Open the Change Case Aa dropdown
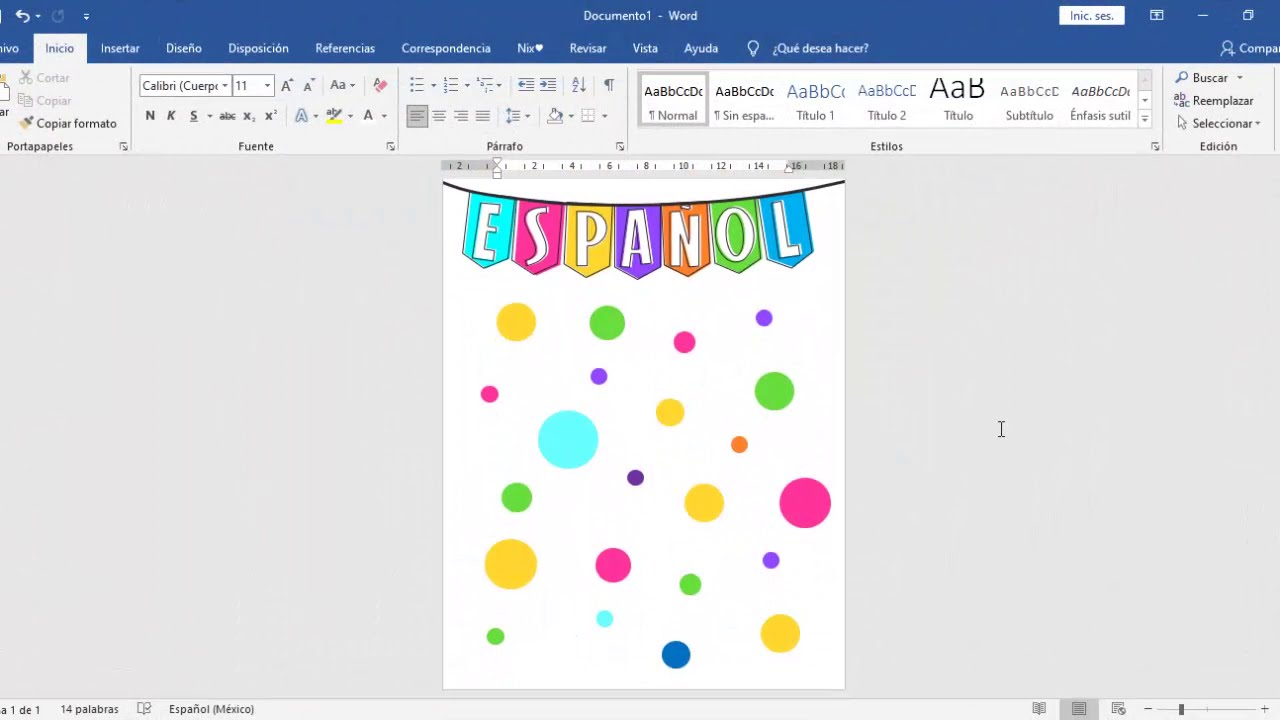The height and width of the screenshot is (720, 1280). 343,86
